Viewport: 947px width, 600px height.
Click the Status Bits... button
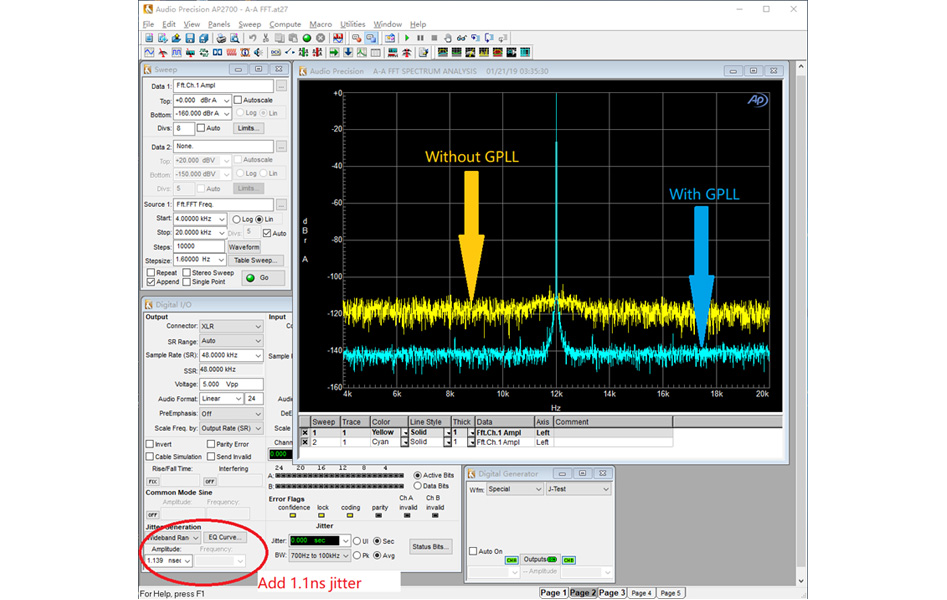click(x=430, y=546)
